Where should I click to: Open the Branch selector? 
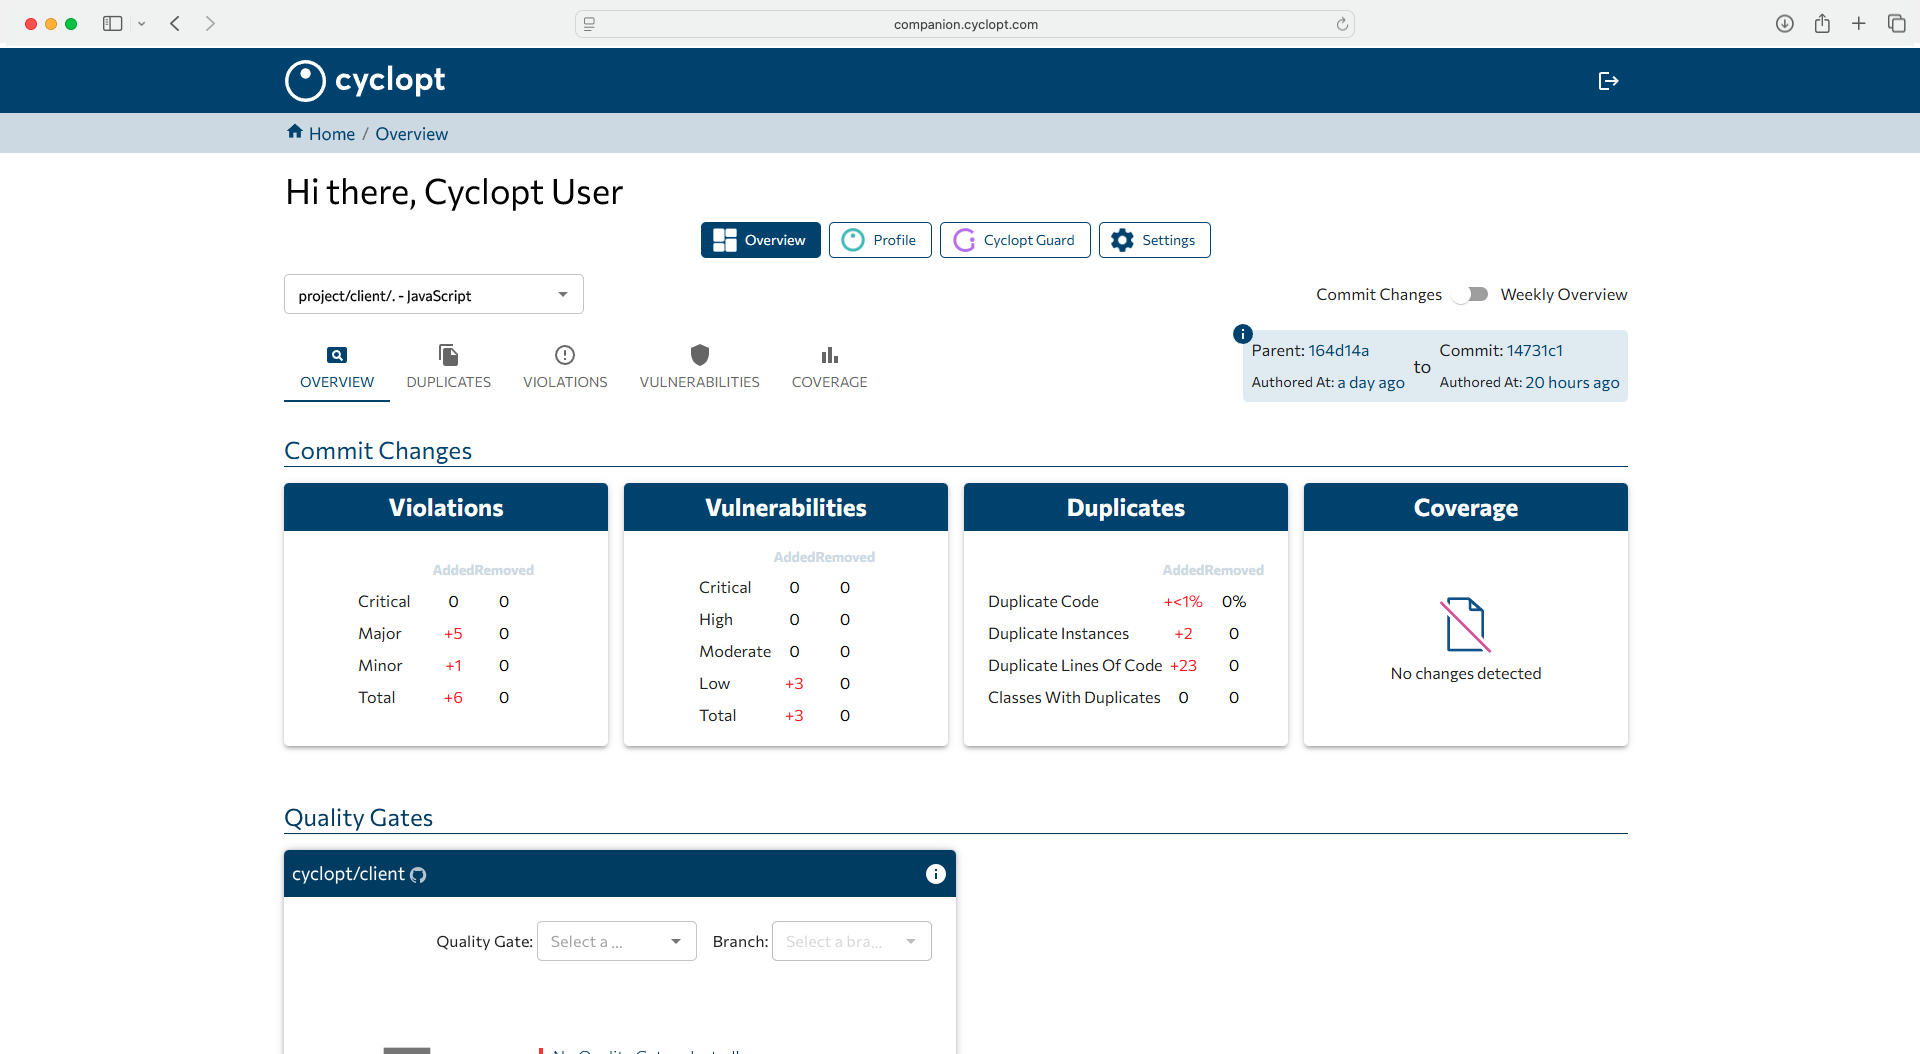click(x=850, y=941)
